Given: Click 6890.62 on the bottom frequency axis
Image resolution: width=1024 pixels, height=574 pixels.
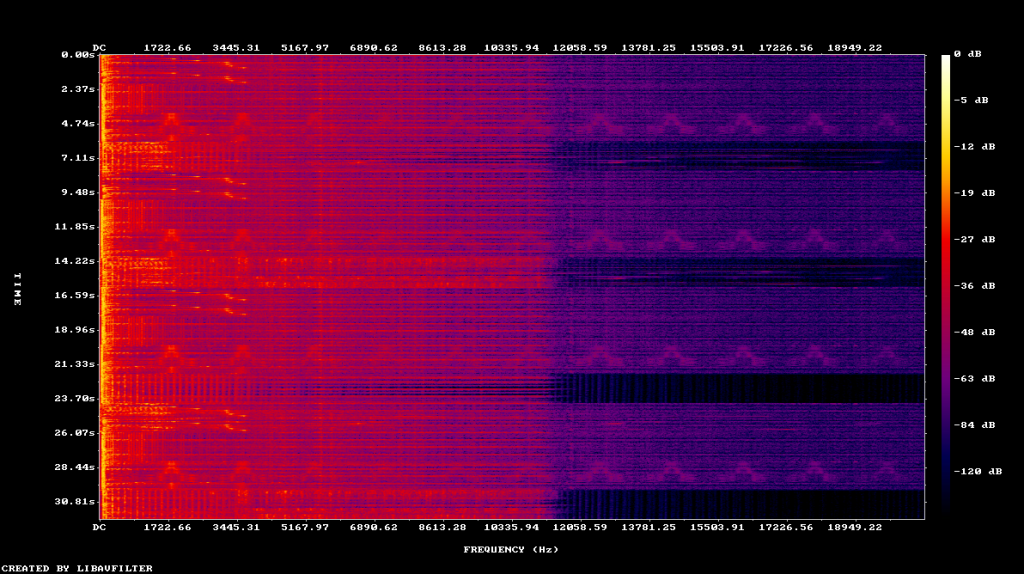Looking at the screenshot, I should point(374,527).
